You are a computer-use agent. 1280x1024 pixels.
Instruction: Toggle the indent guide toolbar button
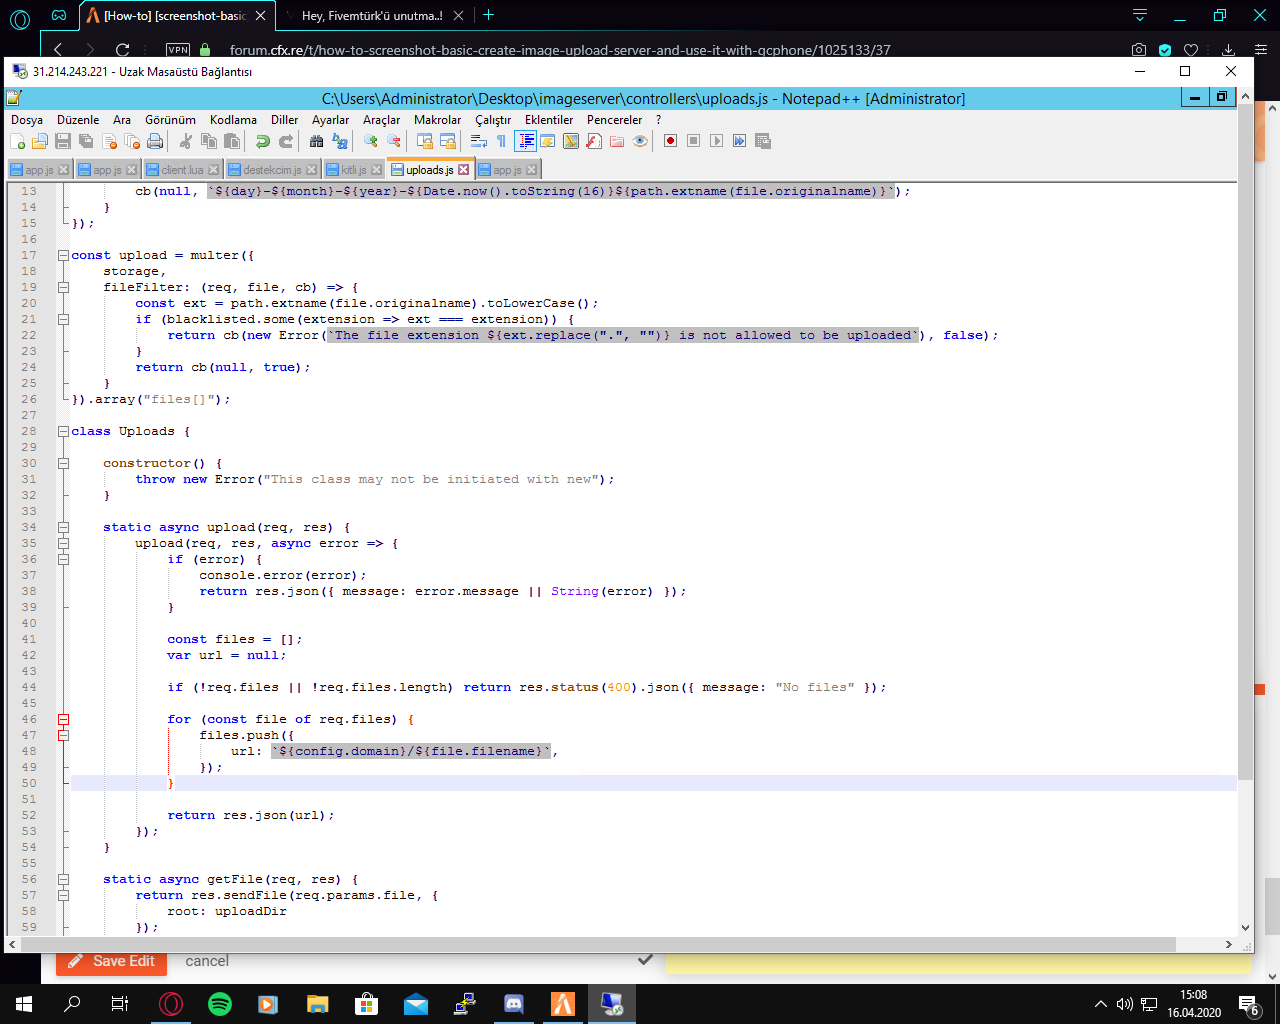click(x=525, y=141)
